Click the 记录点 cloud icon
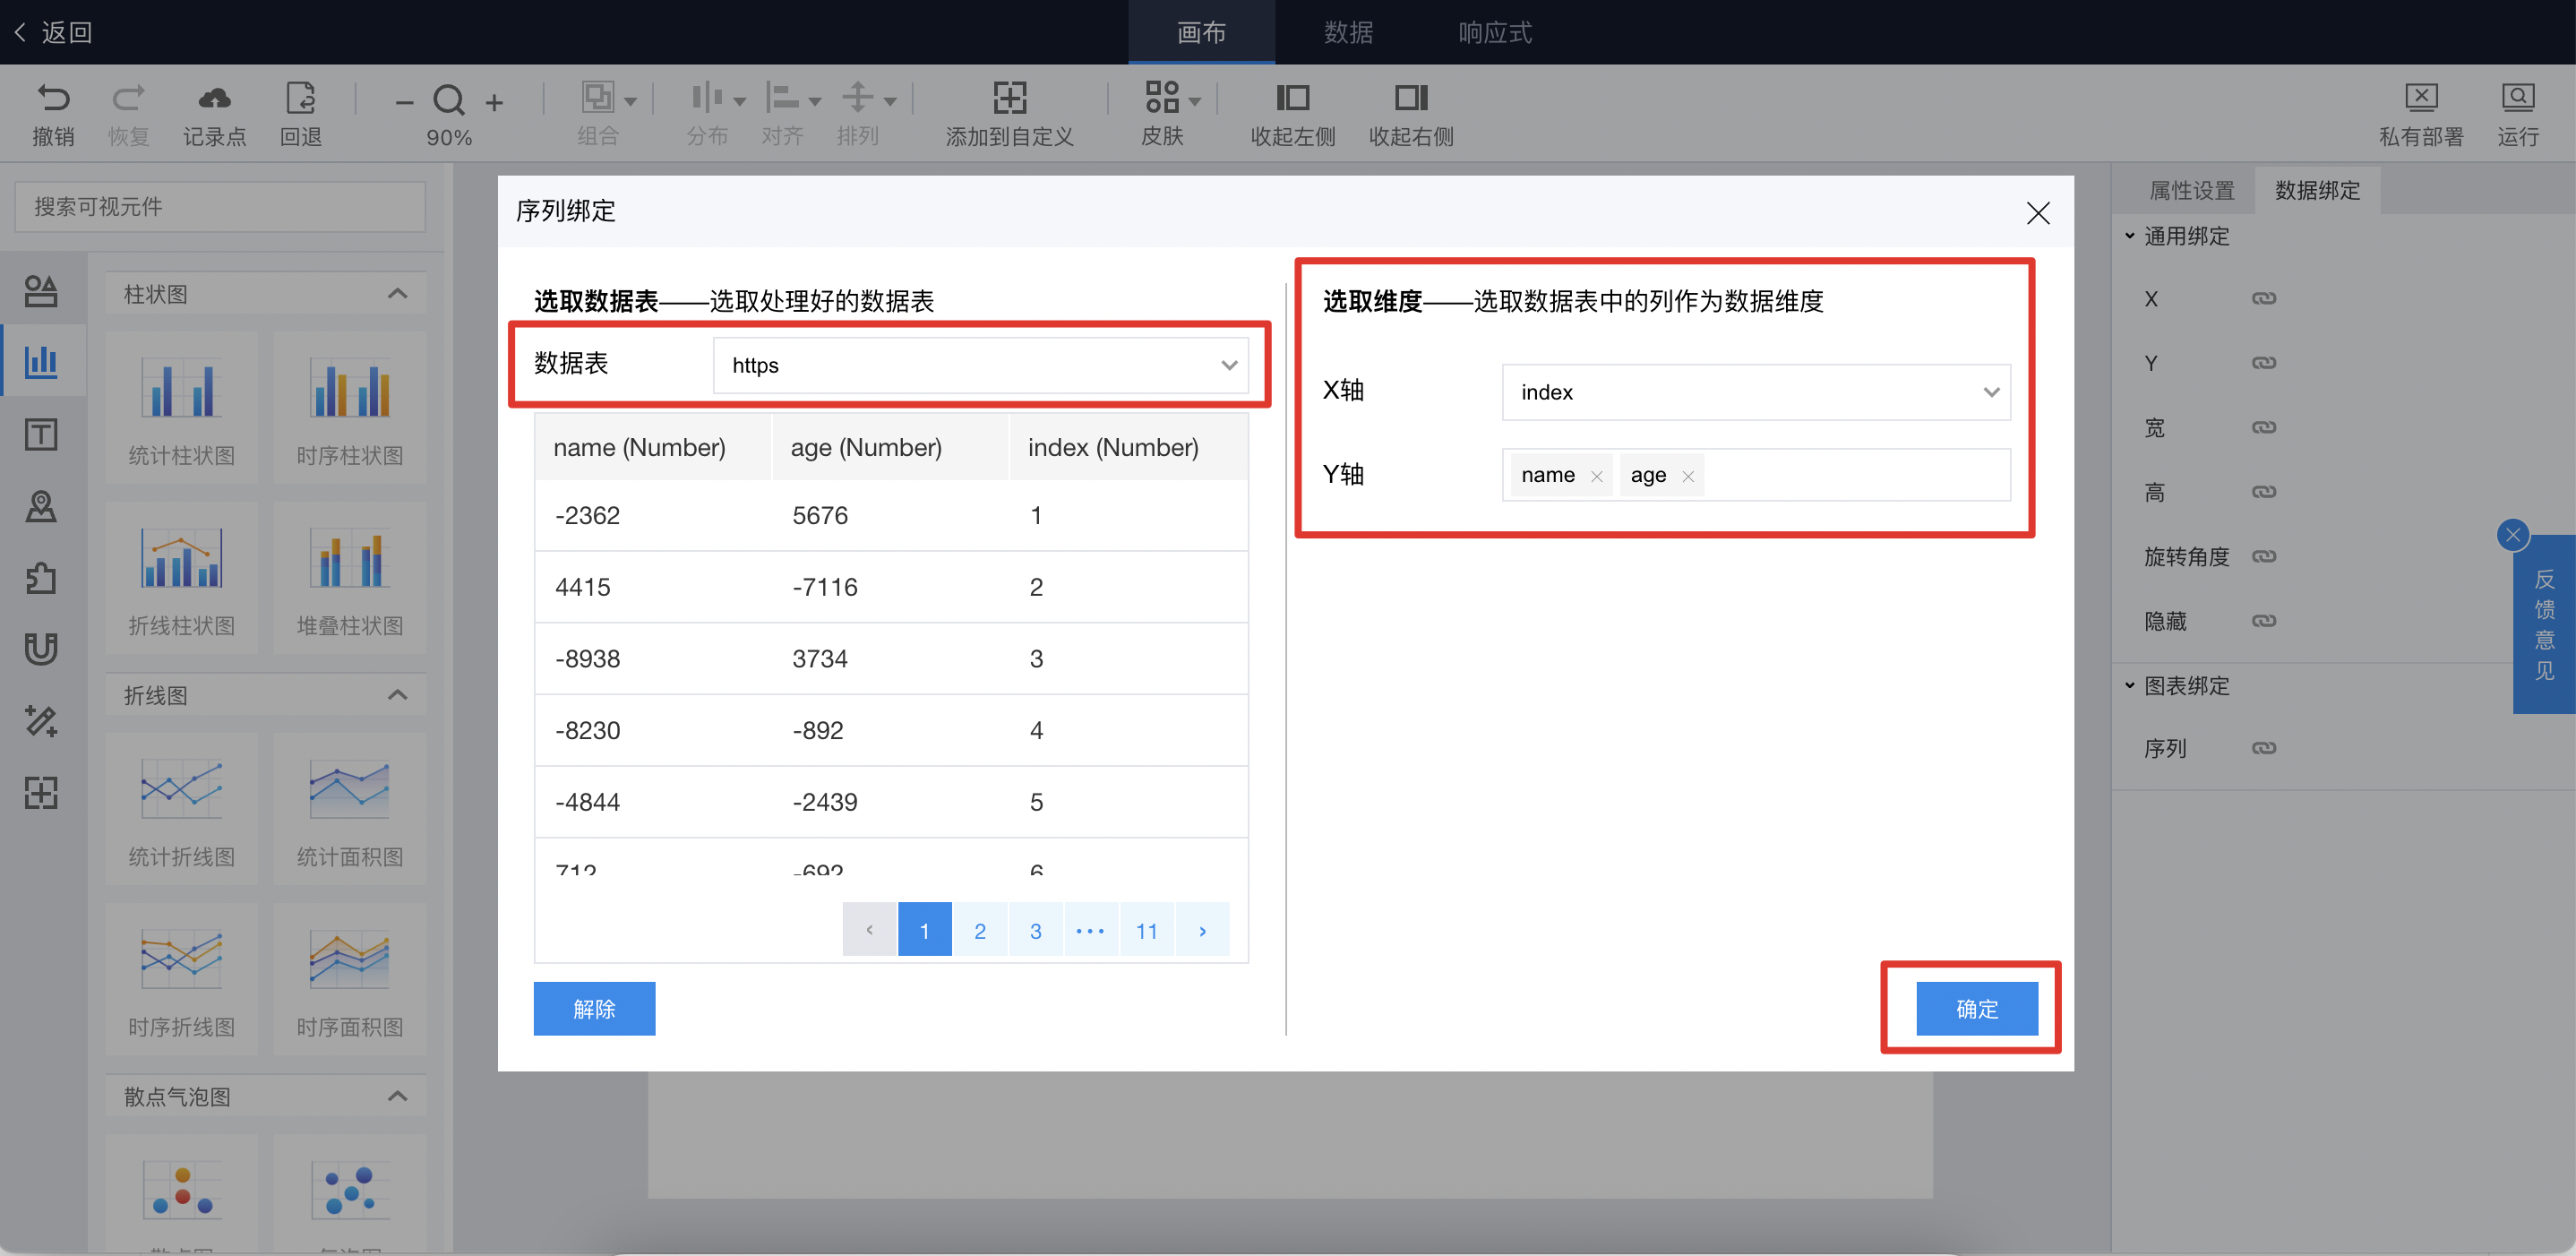Screen dimensions: 2576x1256 pyautogui.click(x=214, y=98)
